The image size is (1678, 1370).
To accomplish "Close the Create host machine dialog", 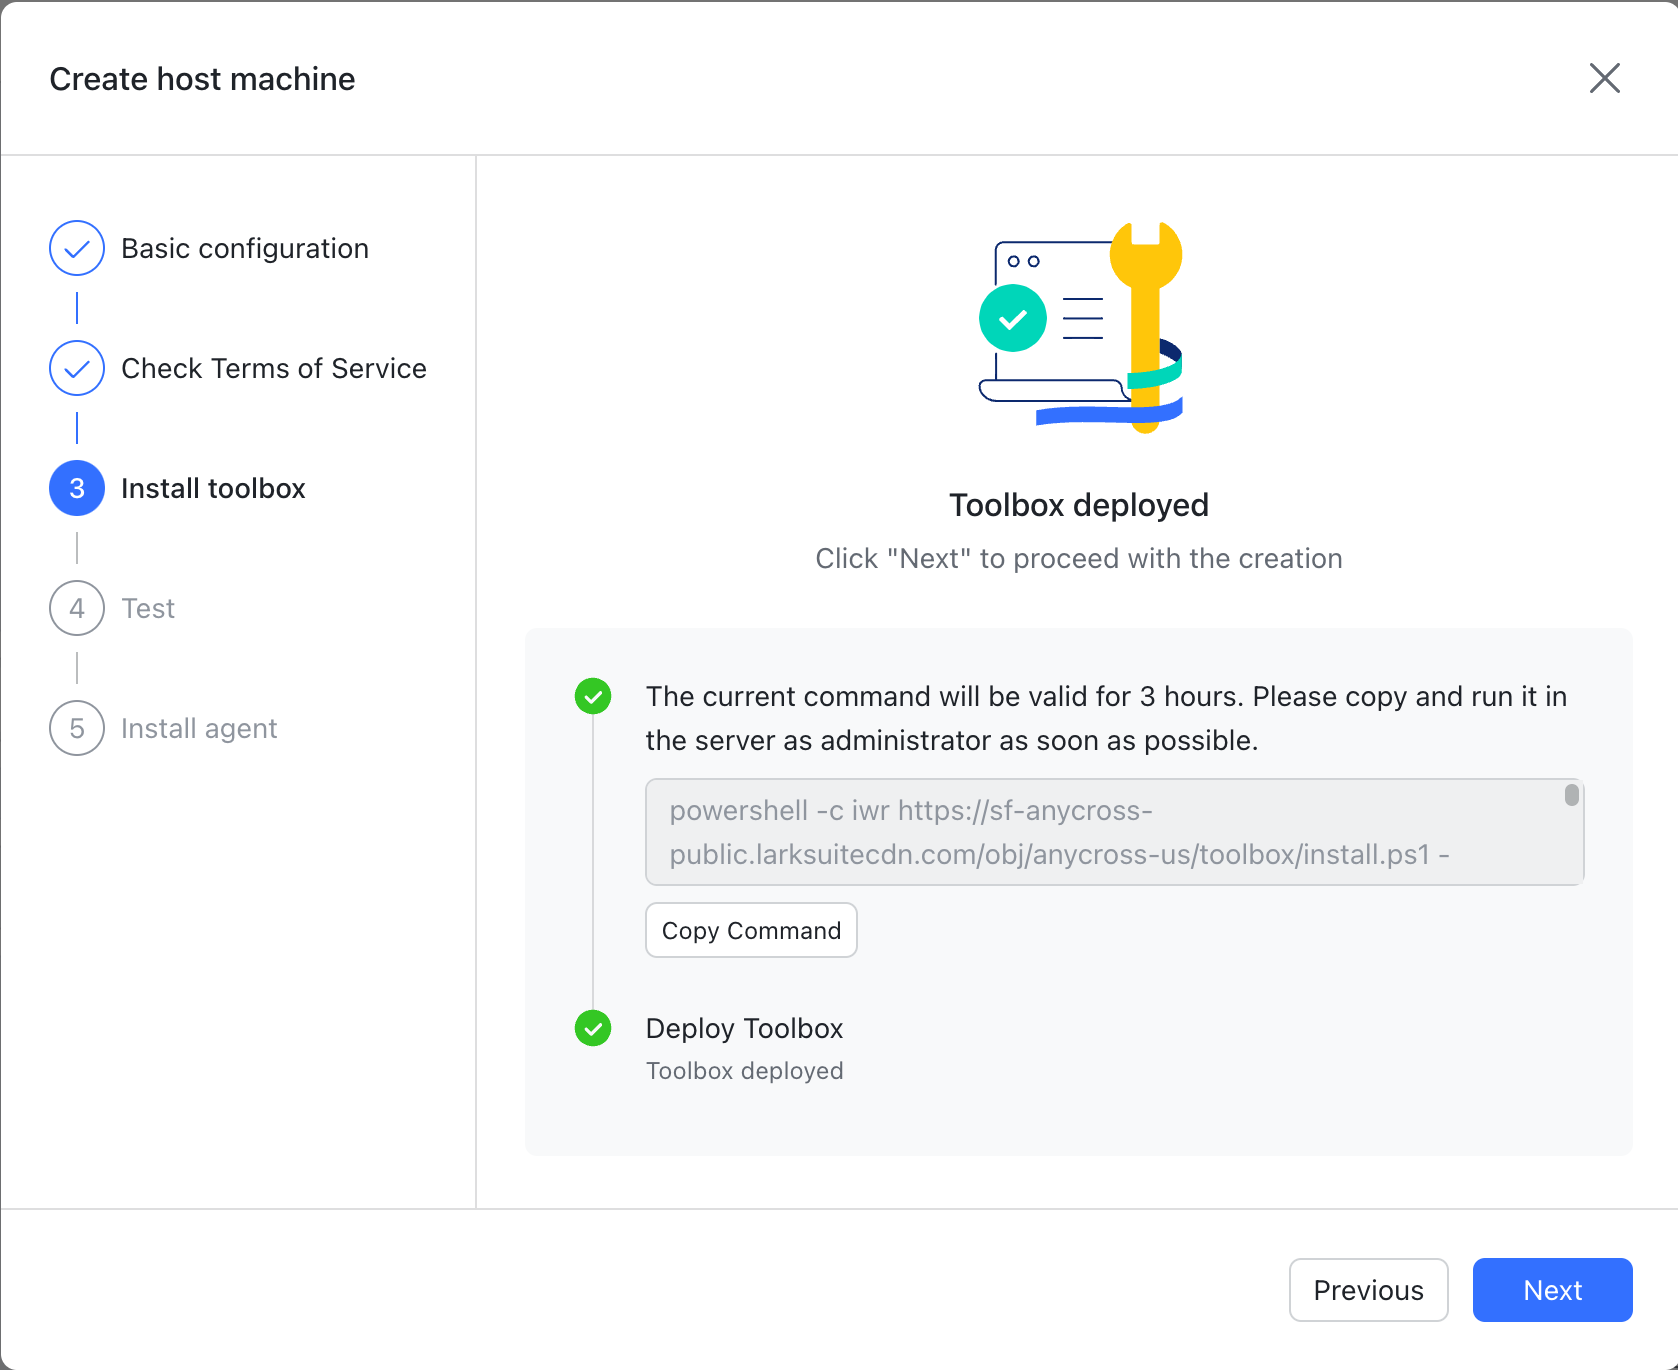I will point(1604,78).
